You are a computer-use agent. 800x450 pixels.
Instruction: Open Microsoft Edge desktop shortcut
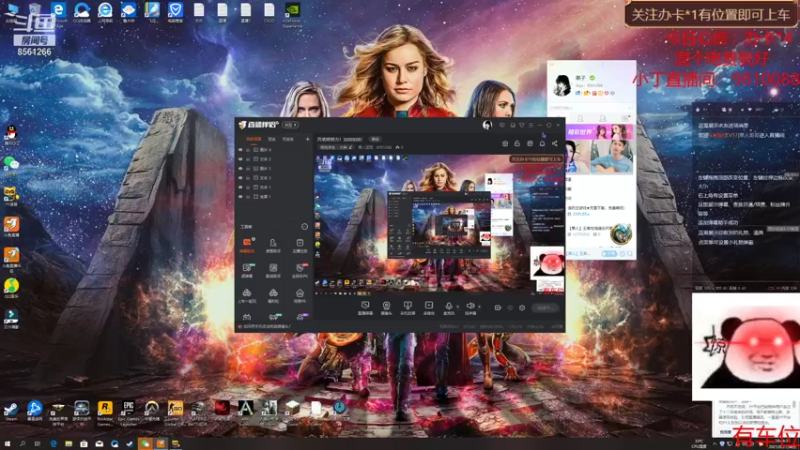pos(58,9)
